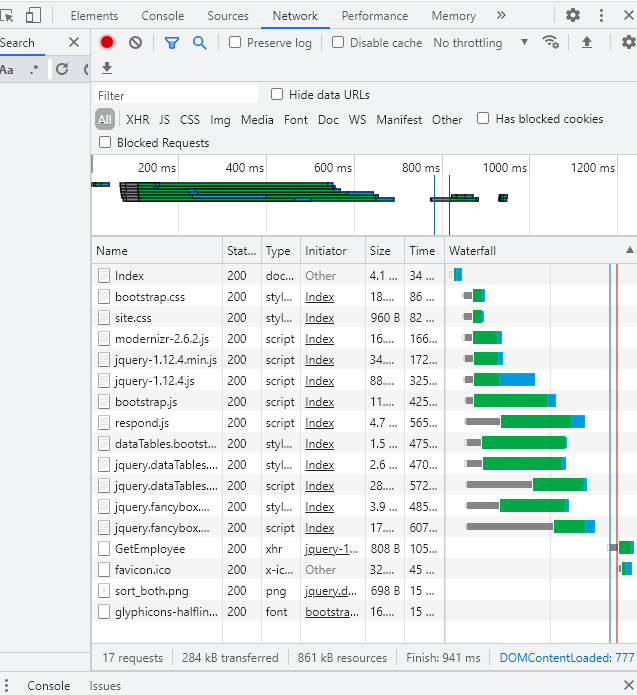
Task: Clear the network log
Action: (x=135, y=42)
